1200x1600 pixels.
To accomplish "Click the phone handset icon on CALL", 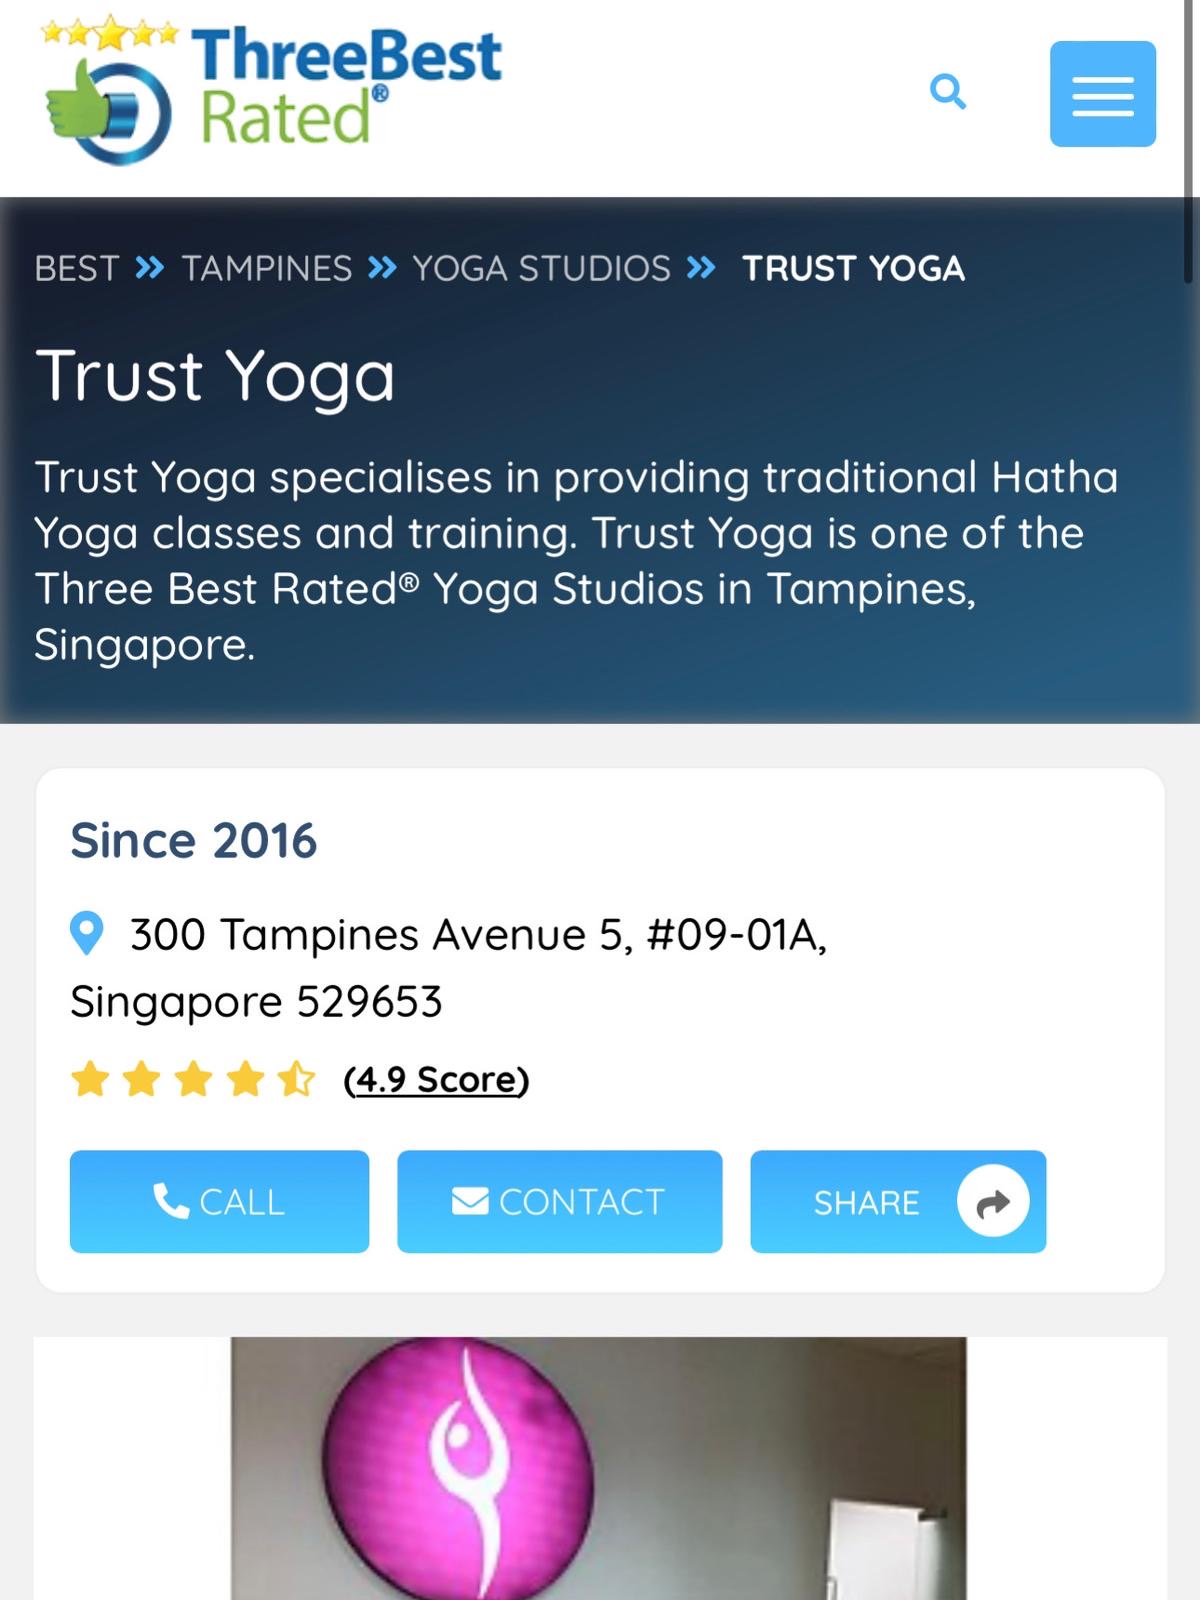I will [x=171, y=1201].
